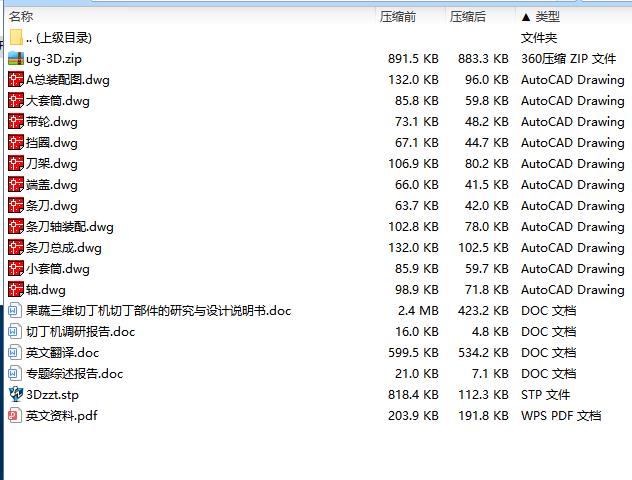Click the 果蔬三维切丁机 说明书.doc icon
The height and width of the screenshot is (480, 632).
15,310
